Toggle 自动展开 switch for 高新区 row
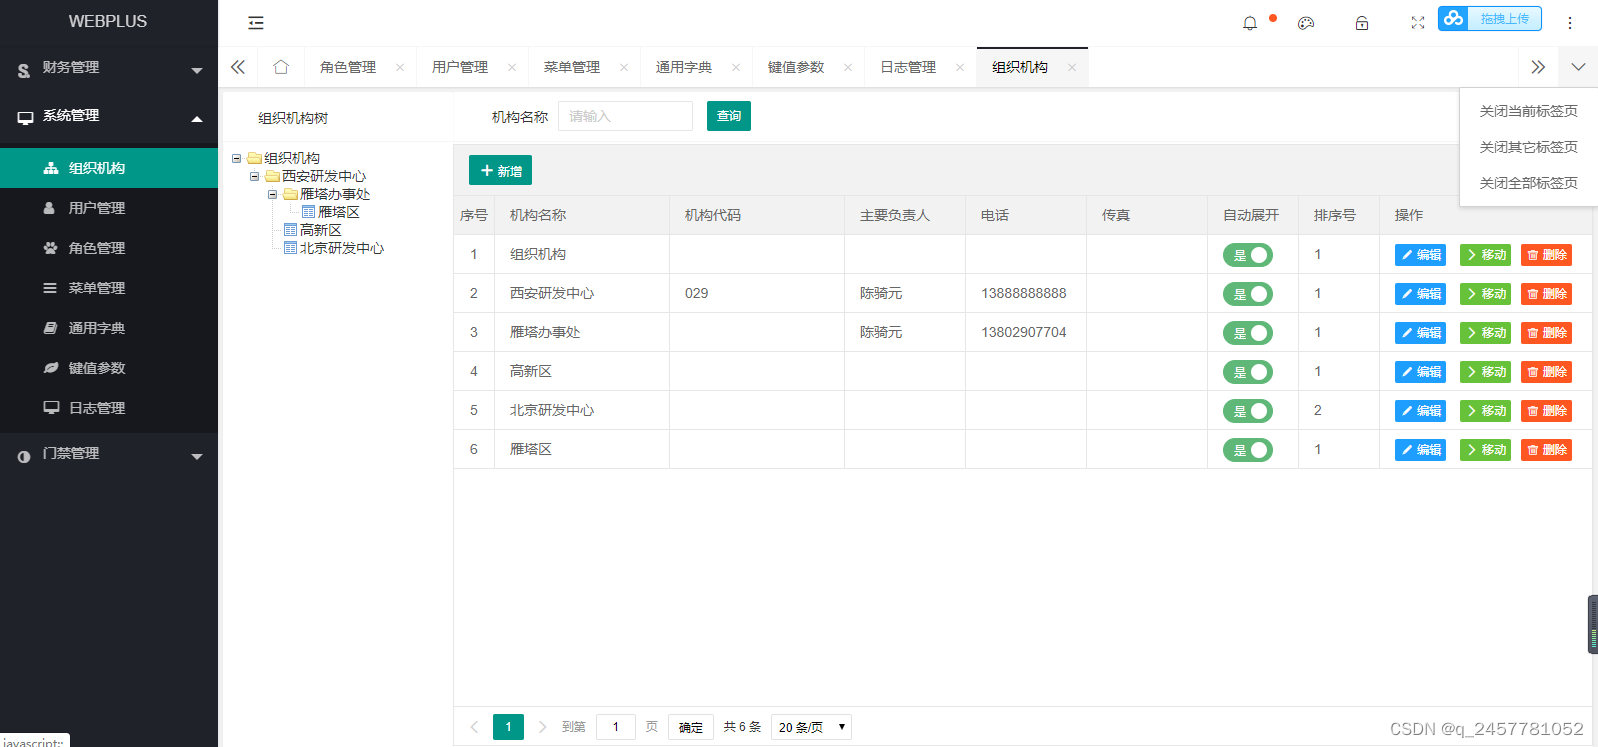Image resolution: width=1598 pixels, height=747 pixels. pyautogui.click(x=1248, y=372)
